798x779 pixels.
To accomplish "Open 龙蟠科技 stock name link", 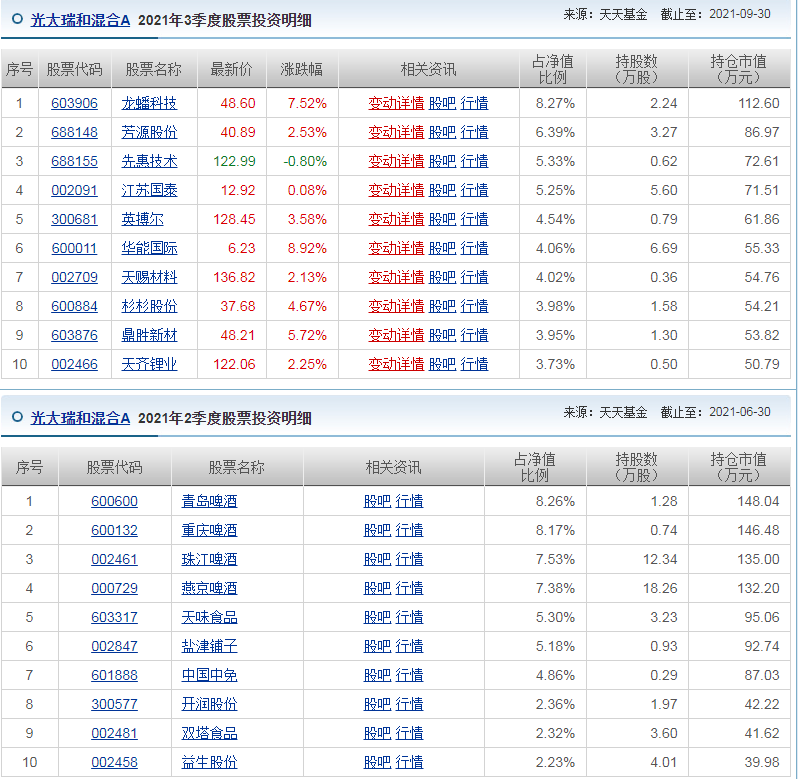I will [x=149, y=103].
